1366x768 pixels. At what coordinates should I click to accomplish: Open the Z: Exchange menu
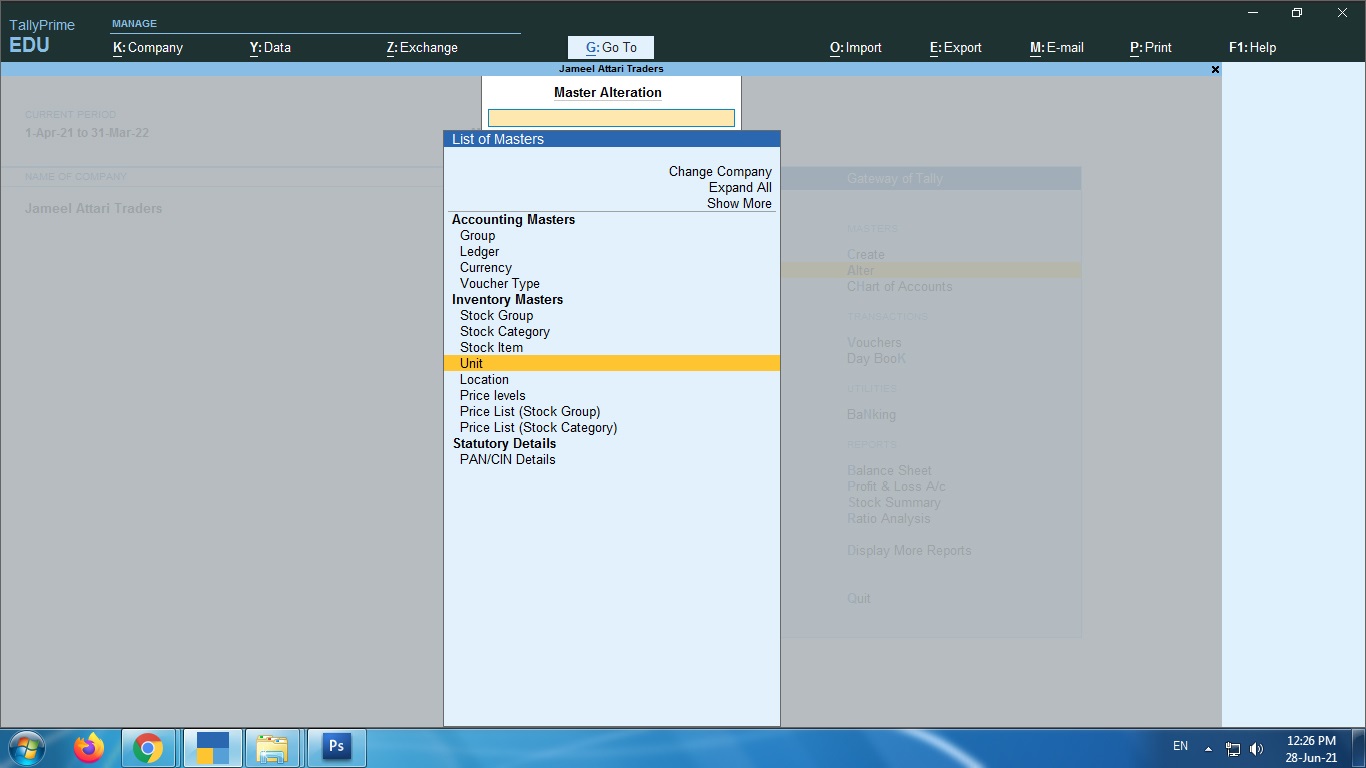(x=422, y=47)
